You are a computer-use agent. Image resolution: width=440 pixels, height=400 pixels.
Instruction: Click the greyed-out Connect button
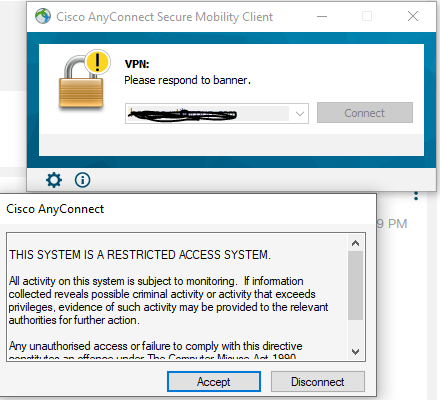(x=365, y=113)
